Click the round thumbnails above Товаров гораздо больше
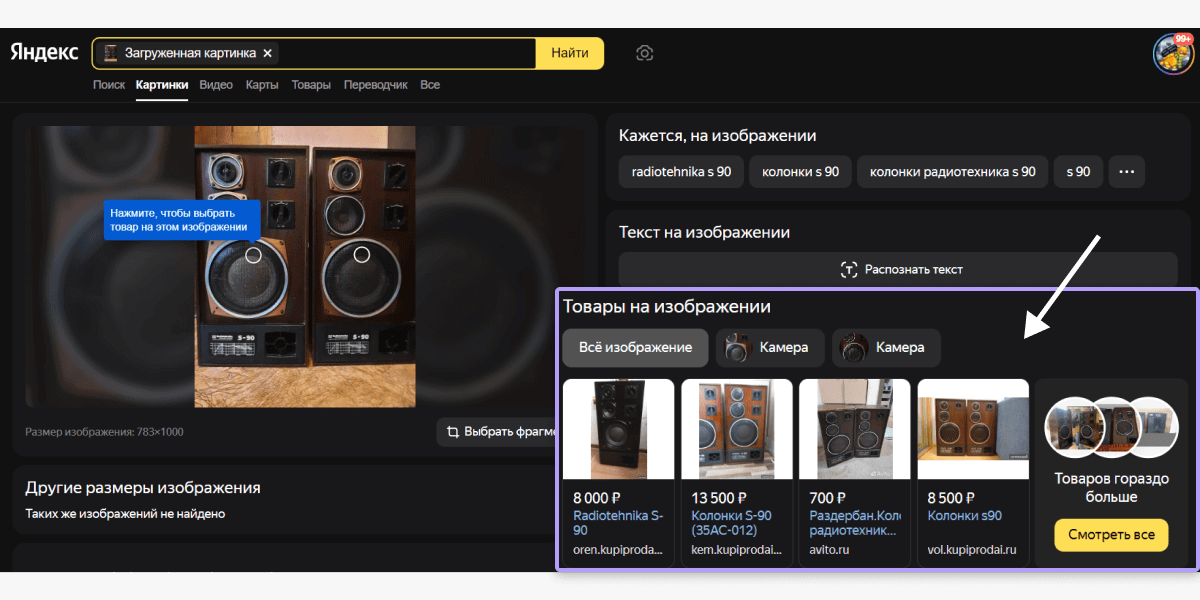 [x=1111, y=426]
